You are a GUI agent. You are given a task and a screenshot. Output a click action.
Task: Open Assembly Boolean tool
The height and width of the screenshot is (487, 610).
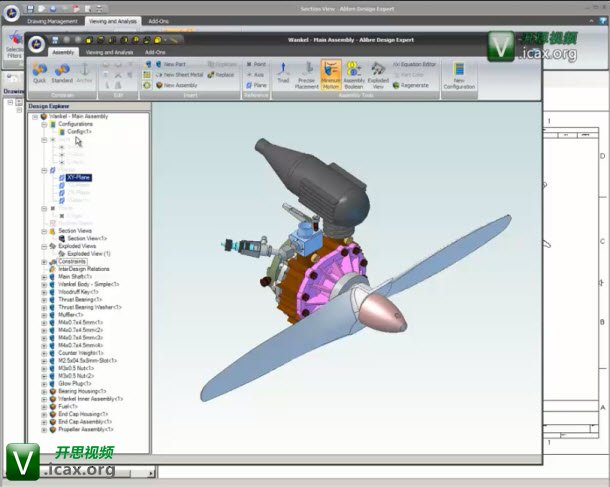354,75
